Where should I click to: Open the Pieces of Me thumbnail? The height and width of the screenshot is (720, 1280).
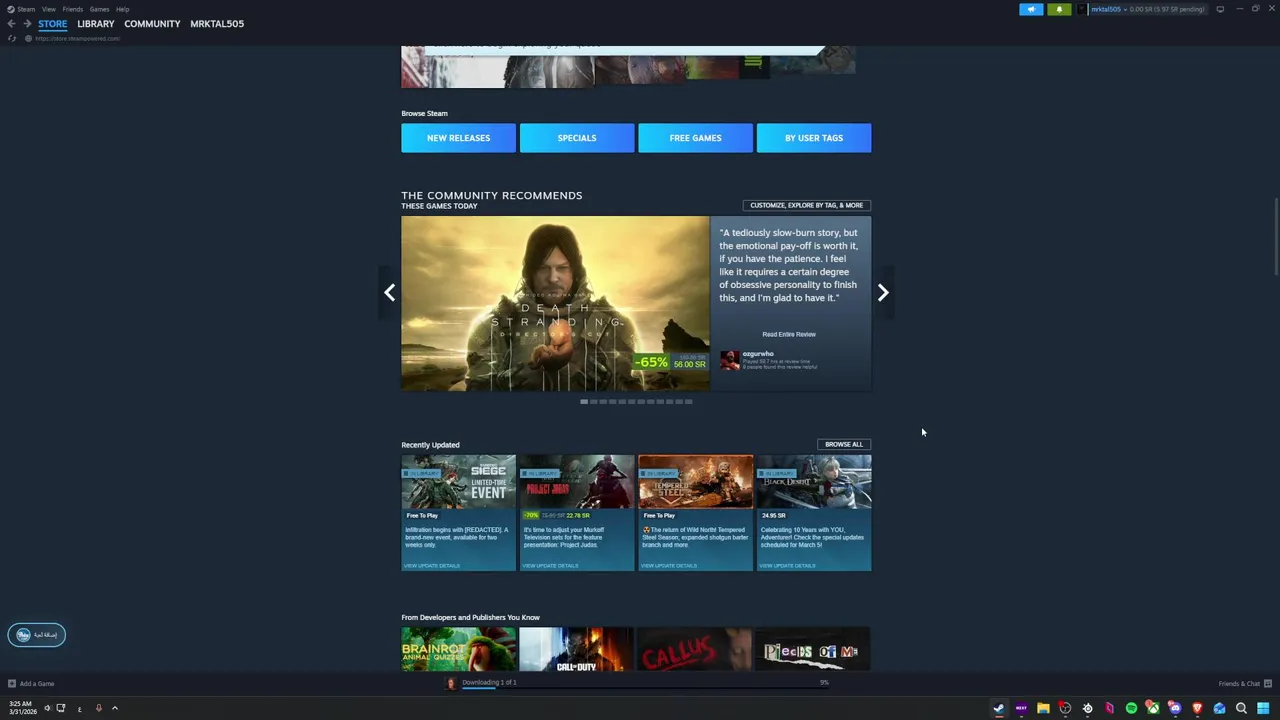[x=814, y=649]
